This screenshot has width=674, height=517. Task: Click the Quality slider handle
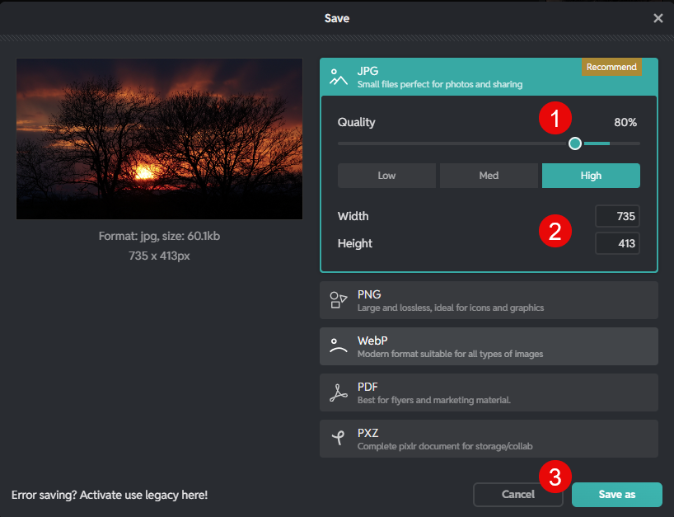[x=575, y=143]
